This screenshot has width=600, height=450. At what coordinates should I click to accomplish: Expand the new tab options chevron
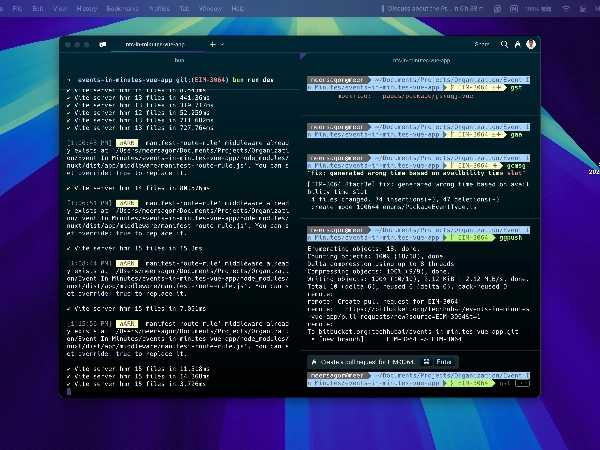pyautogui.click(x=223, y=44)
